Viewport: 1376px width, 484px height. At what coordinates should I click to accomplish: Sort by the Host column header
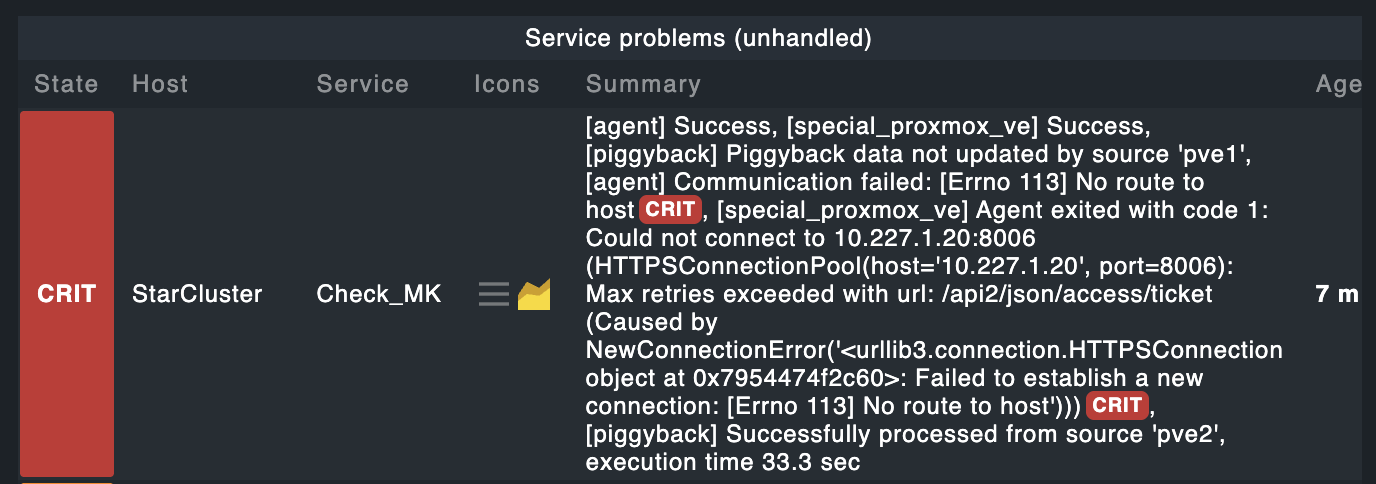[160, 84]
